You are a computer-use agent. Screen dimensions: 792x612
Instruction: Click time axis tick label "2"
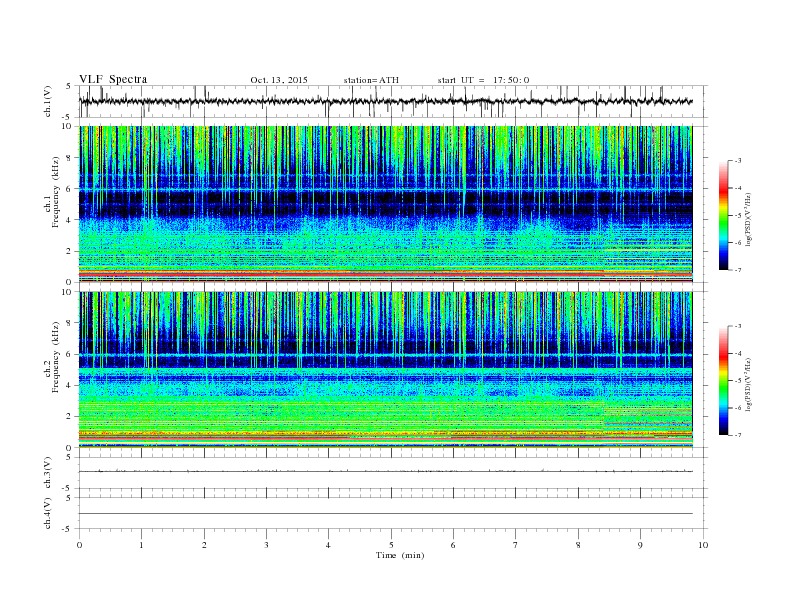204,545
